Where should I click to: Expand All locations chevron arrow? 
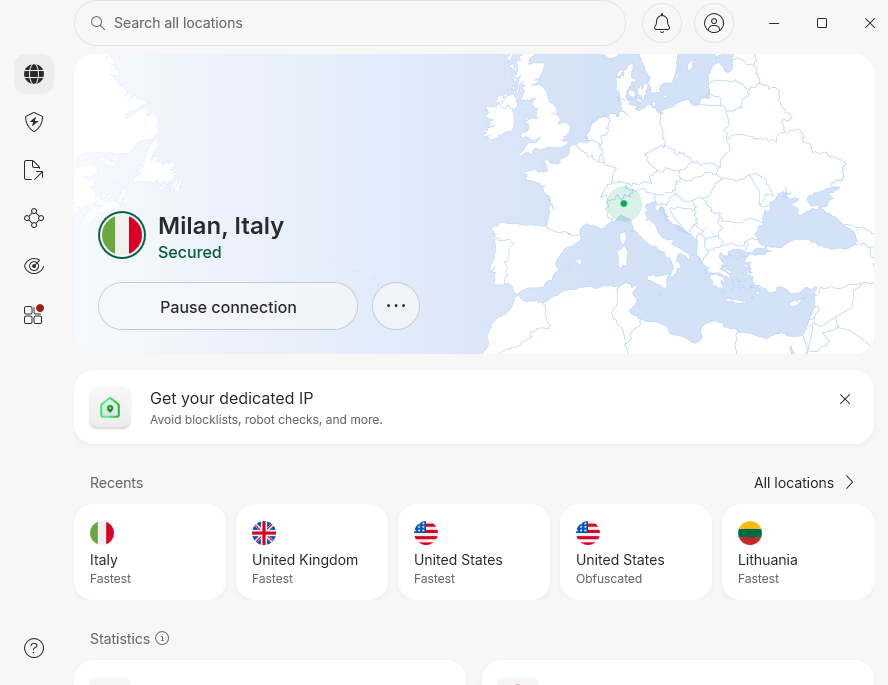pos(849,482)
